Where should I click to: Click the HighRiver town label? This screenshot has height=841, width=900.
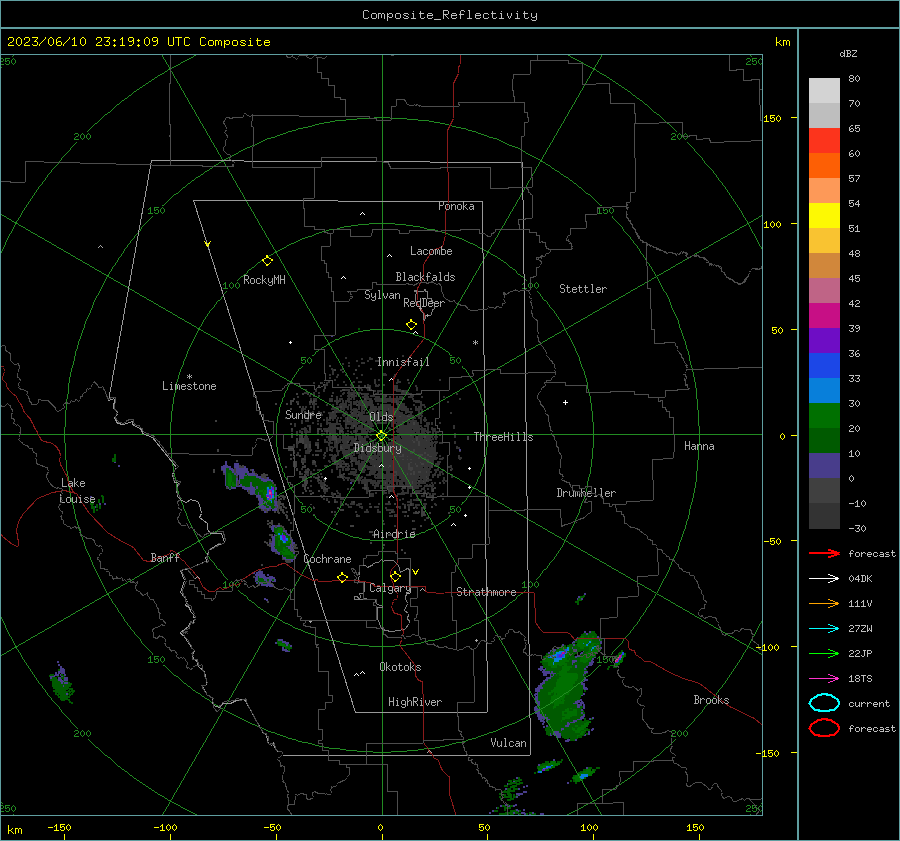tap(415, 702)
